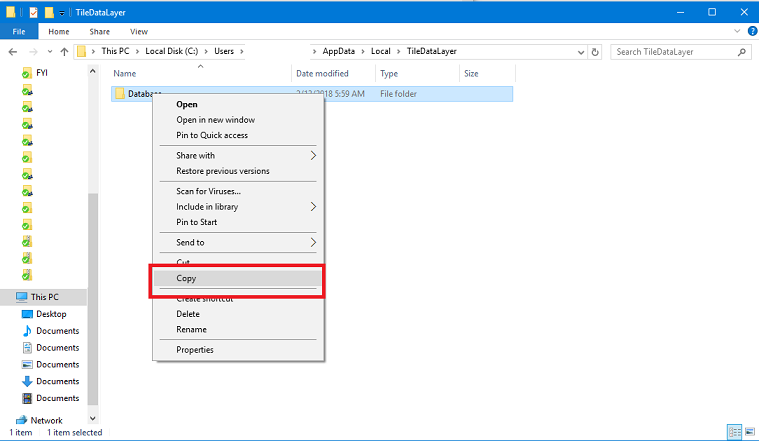
Task: Switch to Large icons view icon
Action: pyautogui.click(x=750, y=431)
